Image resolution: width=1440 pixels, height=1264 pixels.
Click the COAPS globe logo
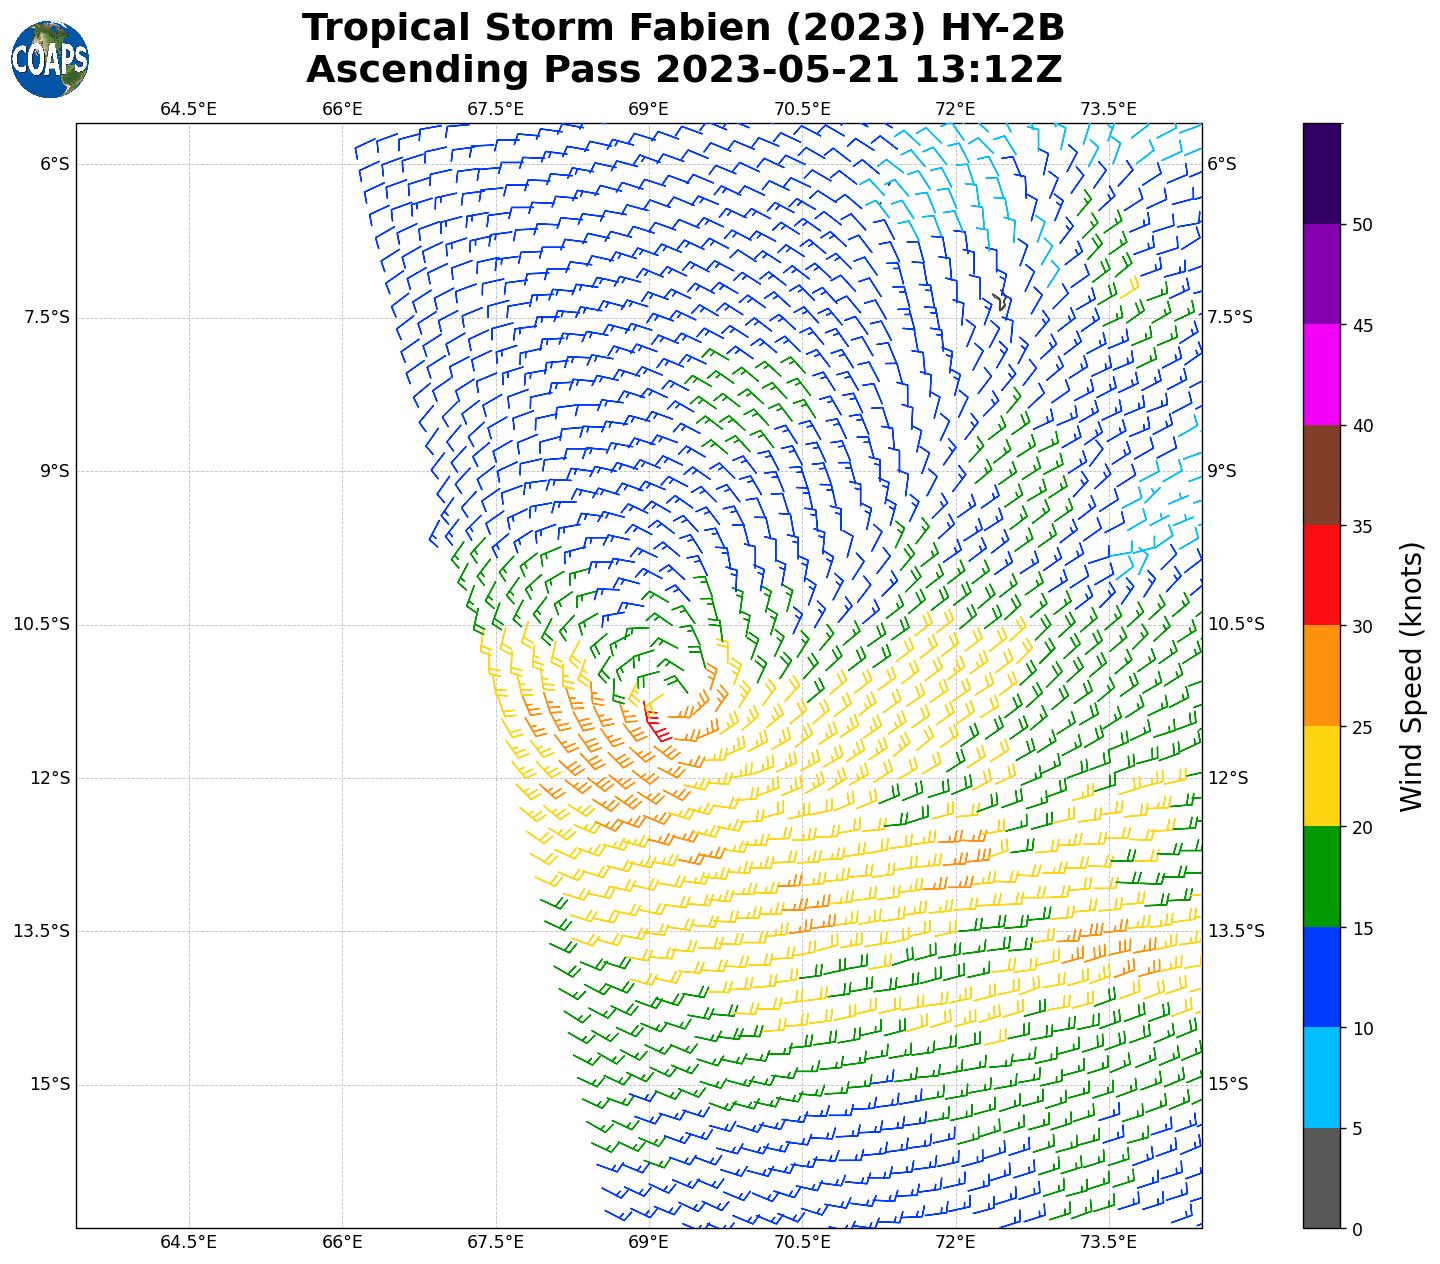(50, 60)
